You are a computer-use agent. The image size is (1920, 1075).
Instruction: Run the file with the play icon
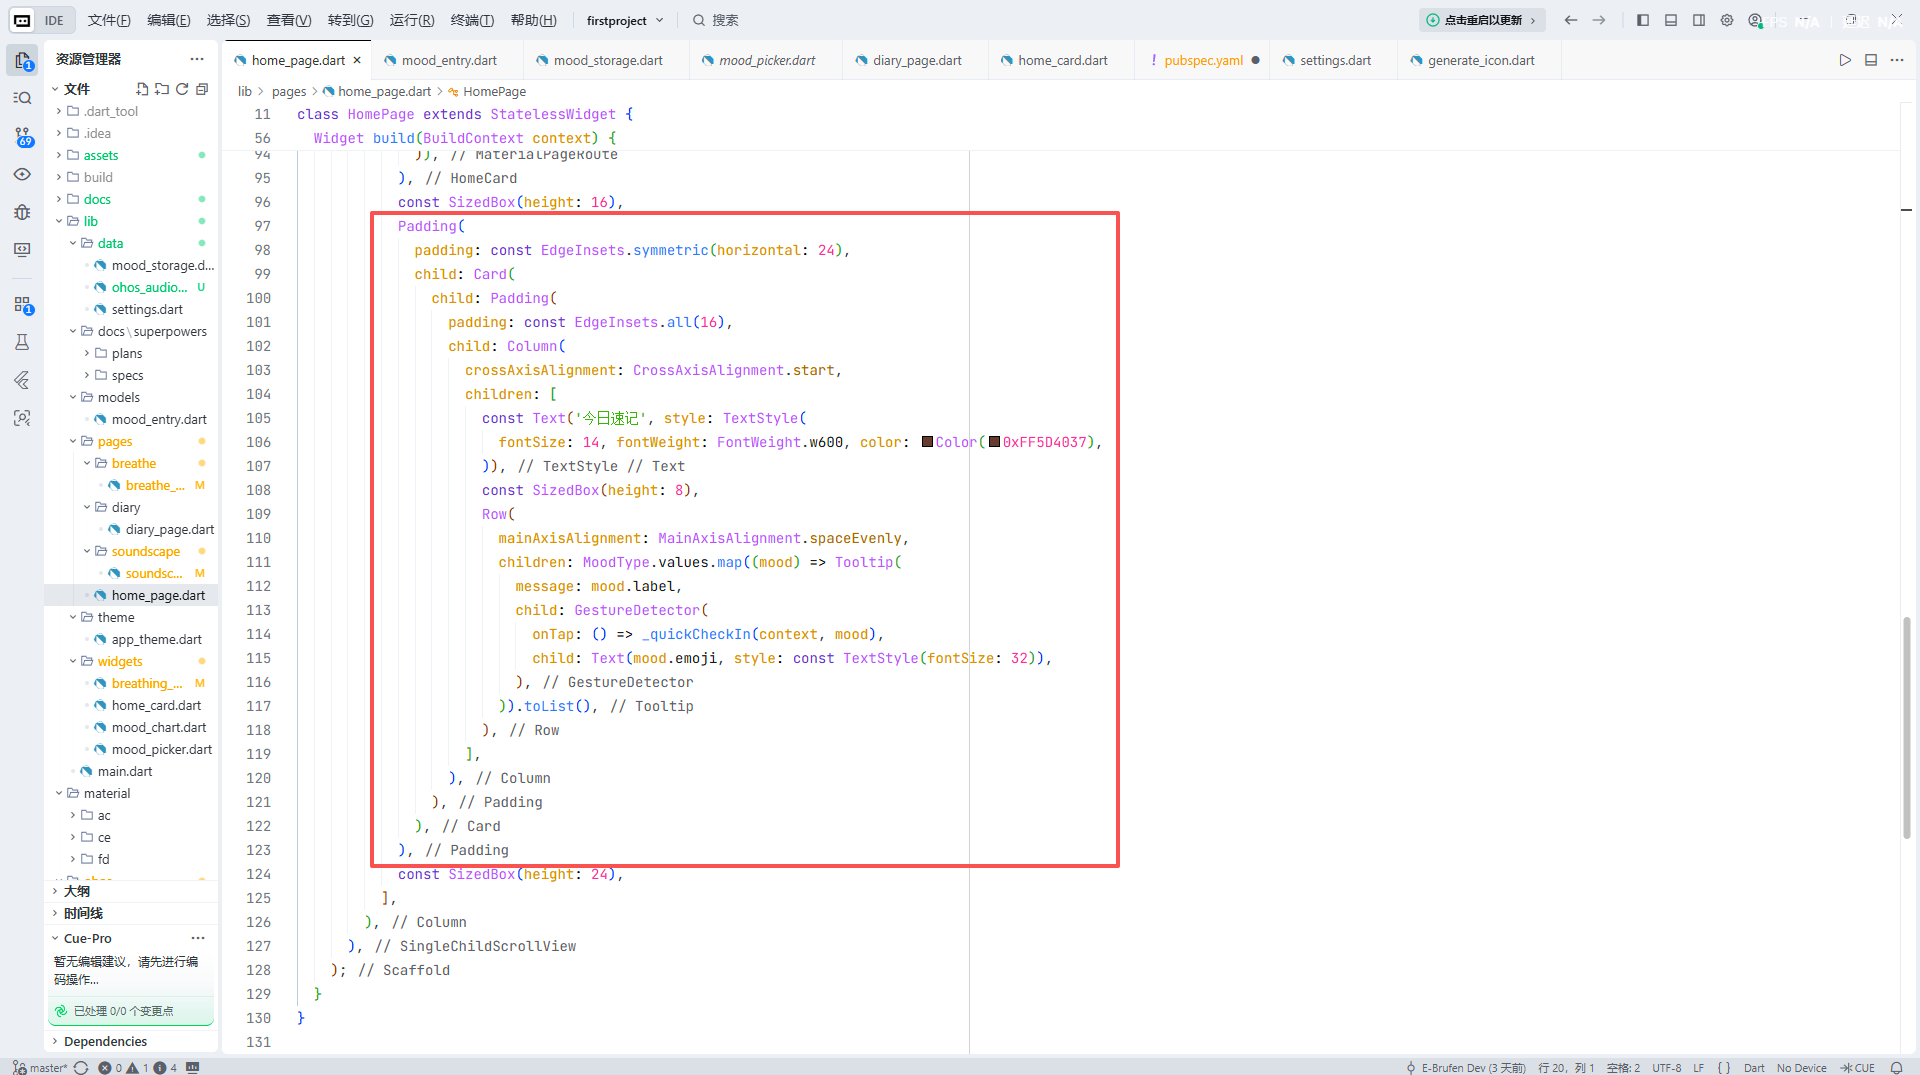tap(1845, 60)
